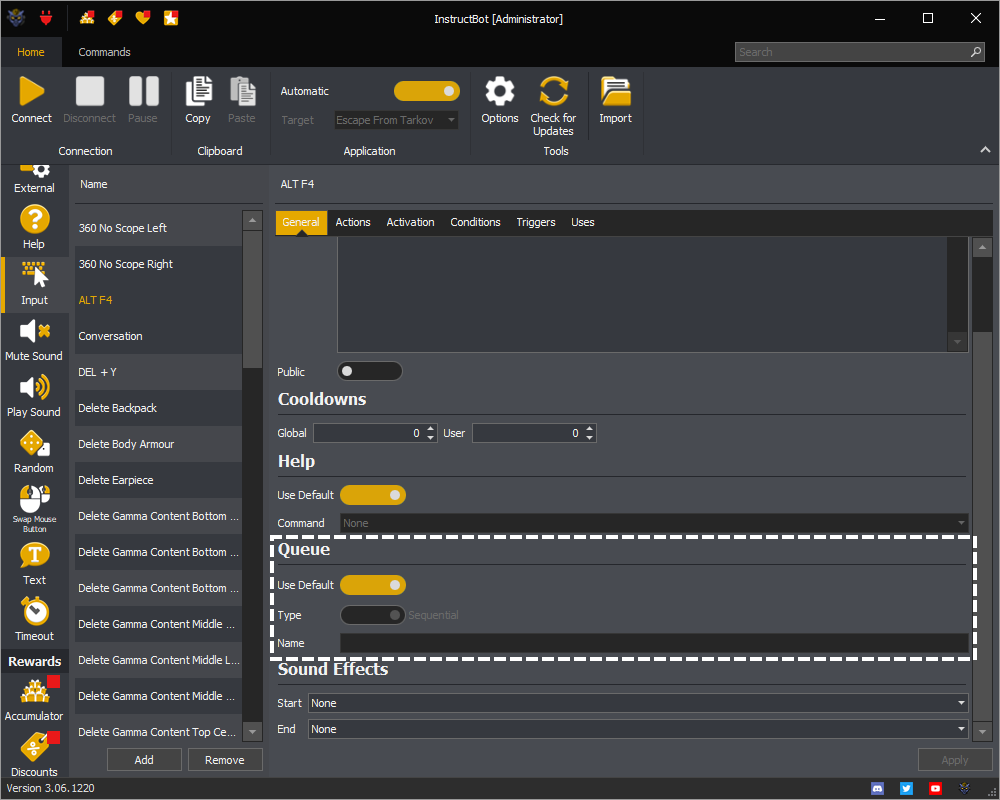Switch to Commands ribbon tab
The image size is (1000, 800).
tap(105, 52)
